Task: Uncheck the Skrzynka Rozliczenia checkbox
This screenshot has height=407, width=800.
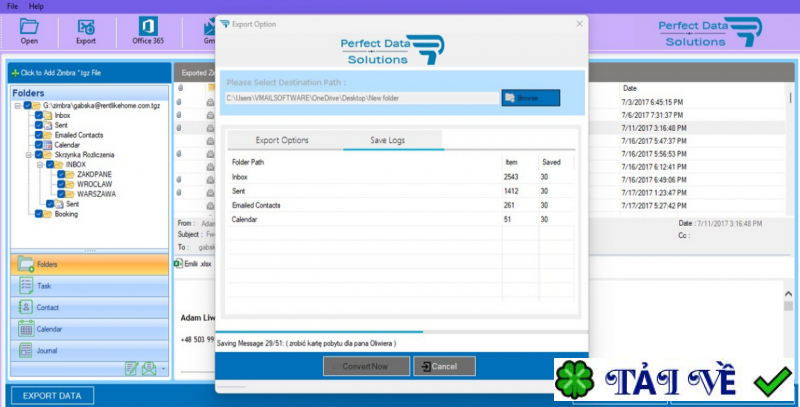Action: point(39,155)
